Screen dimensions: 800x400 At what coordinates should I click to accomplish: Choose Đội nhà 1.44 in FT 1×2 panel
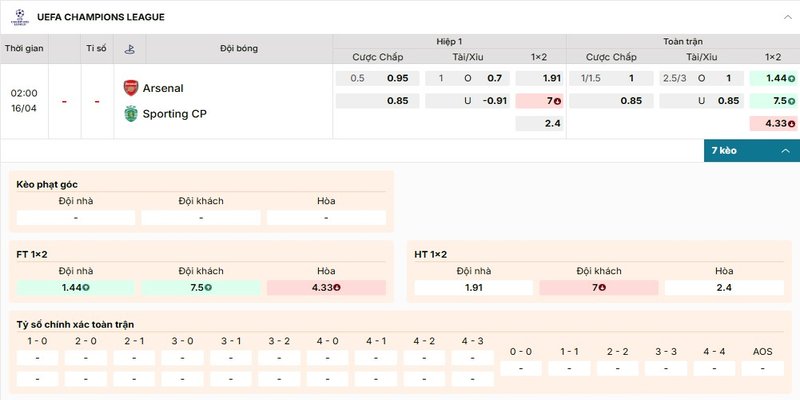coord(76,287)
